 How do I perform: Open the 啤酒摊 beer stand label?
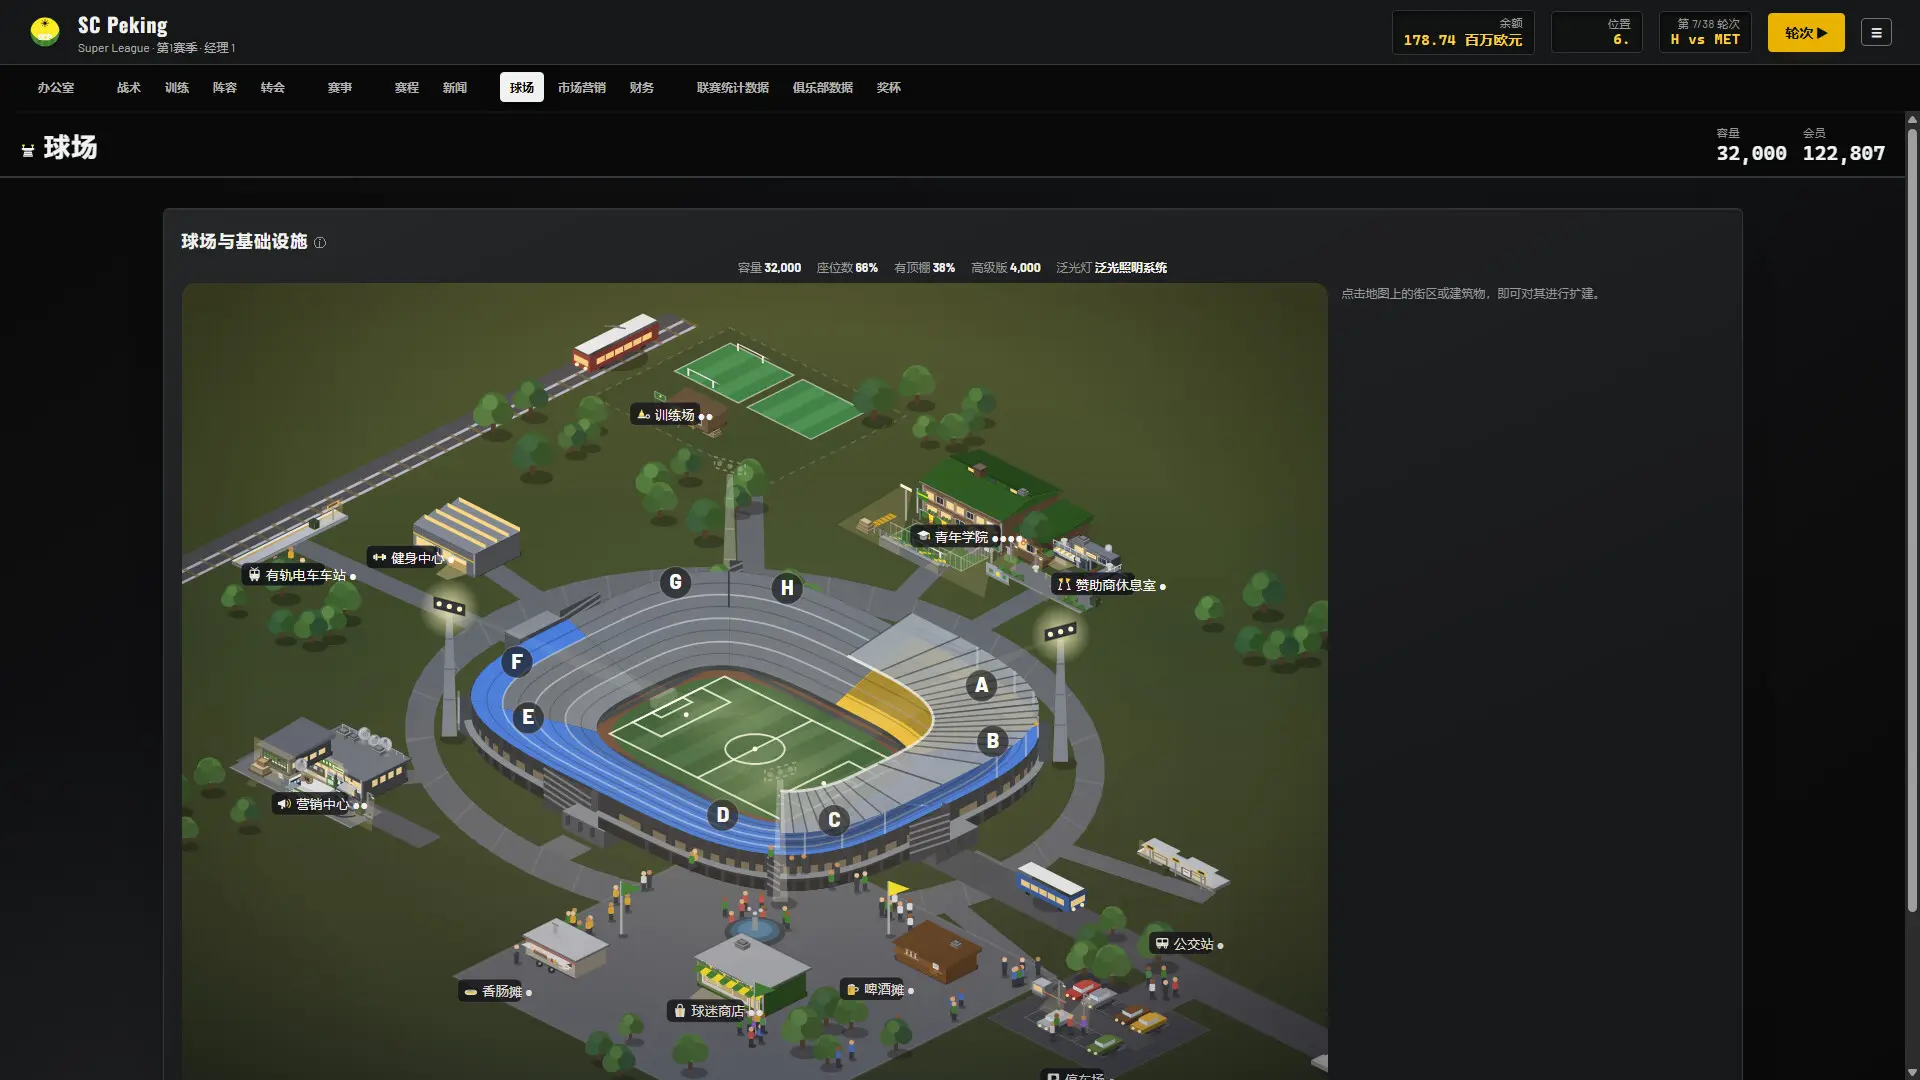click(x=879, y=990)
